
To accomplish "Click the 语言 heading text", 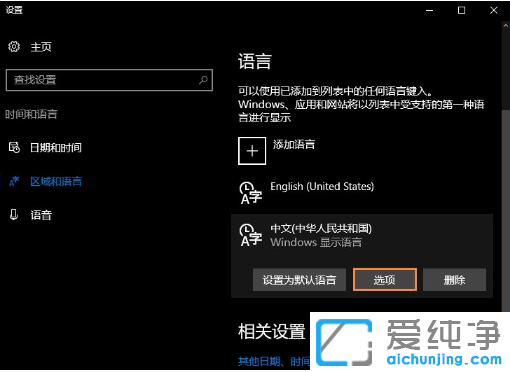I will 255,62.
